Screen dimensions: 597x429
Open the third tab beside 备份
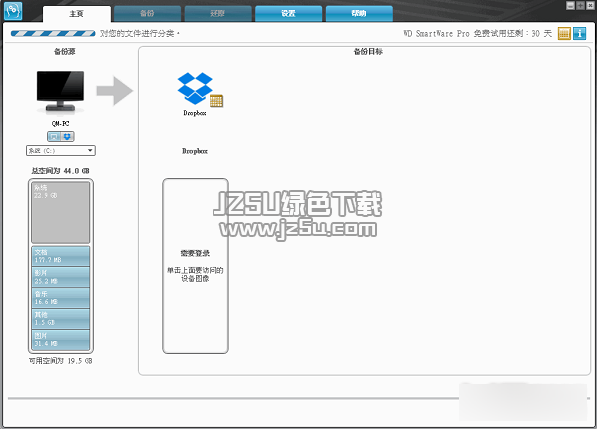click(x=218, y=14)
